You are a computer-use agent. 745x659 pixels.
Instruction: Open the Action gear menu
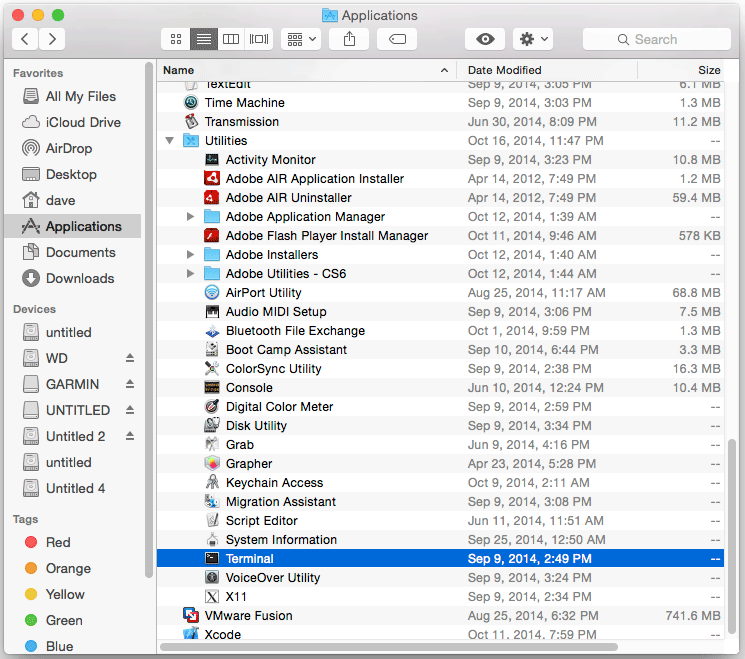(x=533, y=39)
